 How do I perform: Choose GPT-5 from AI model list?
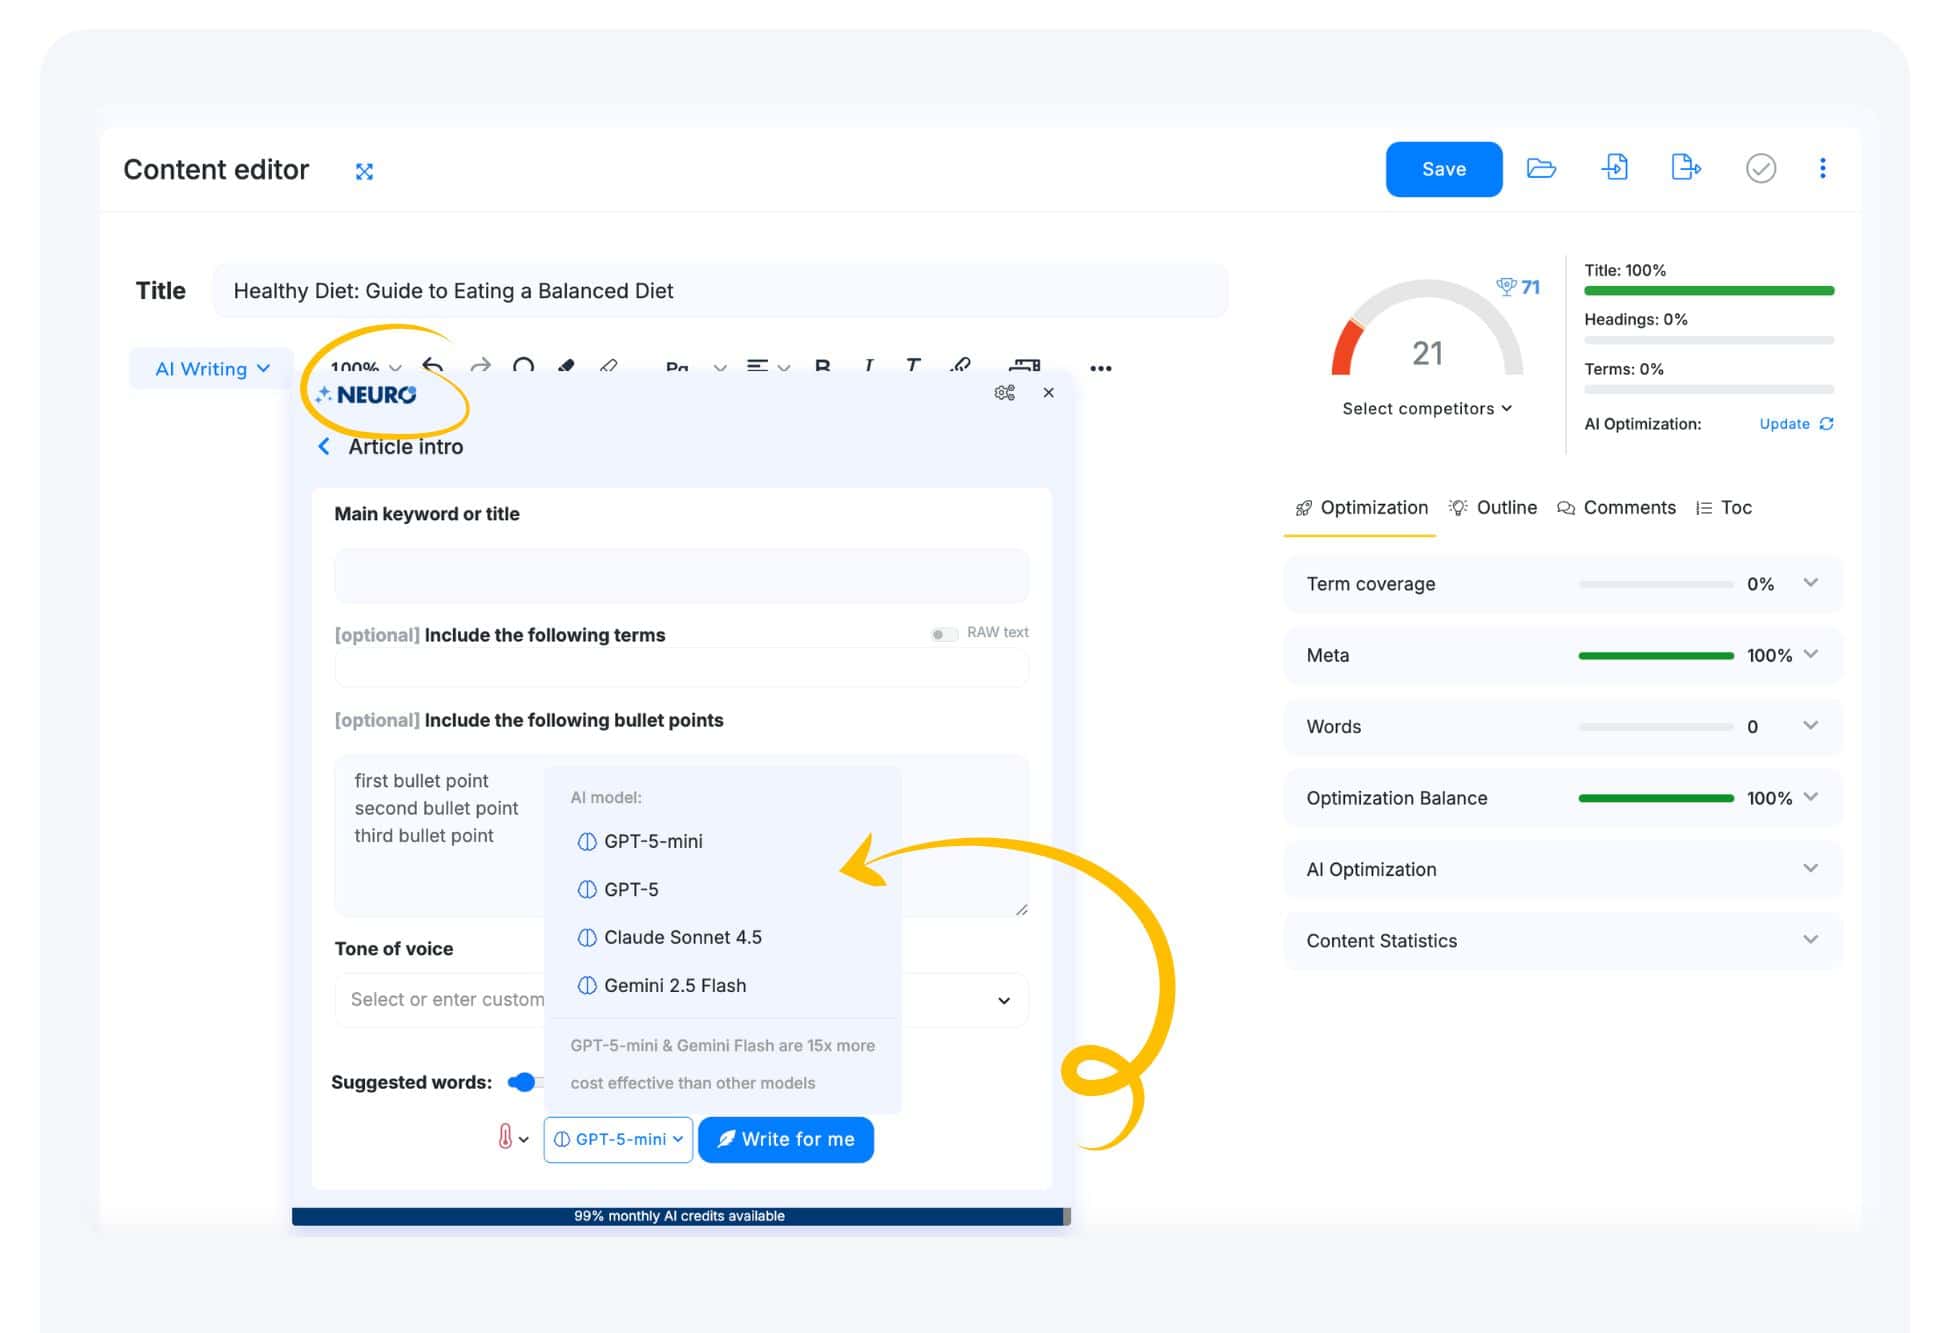618,889
